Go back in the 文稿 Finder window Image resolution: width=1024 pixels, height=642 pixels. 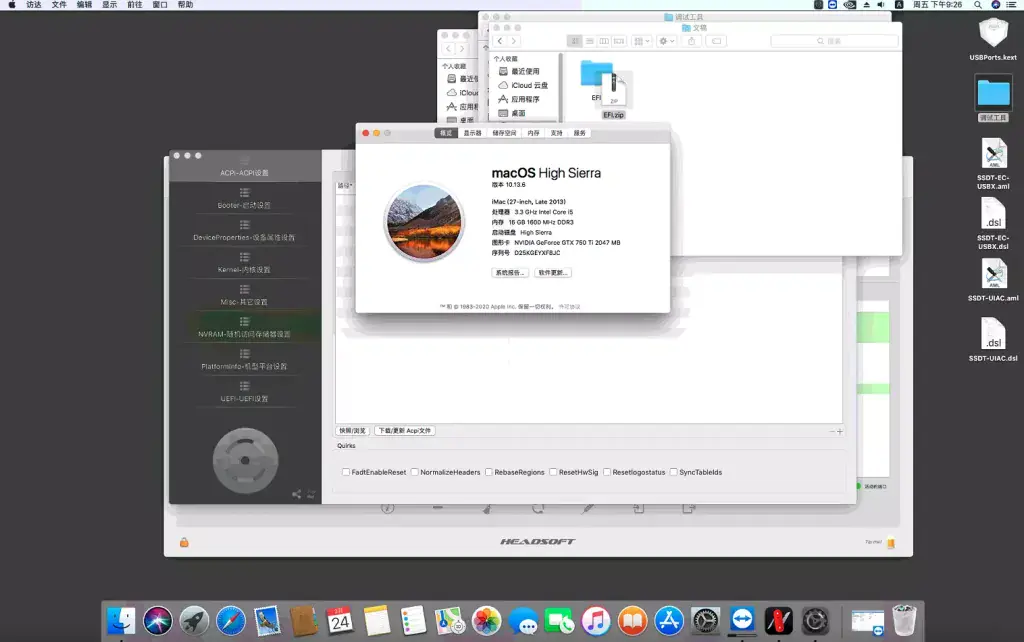point(500,40)
